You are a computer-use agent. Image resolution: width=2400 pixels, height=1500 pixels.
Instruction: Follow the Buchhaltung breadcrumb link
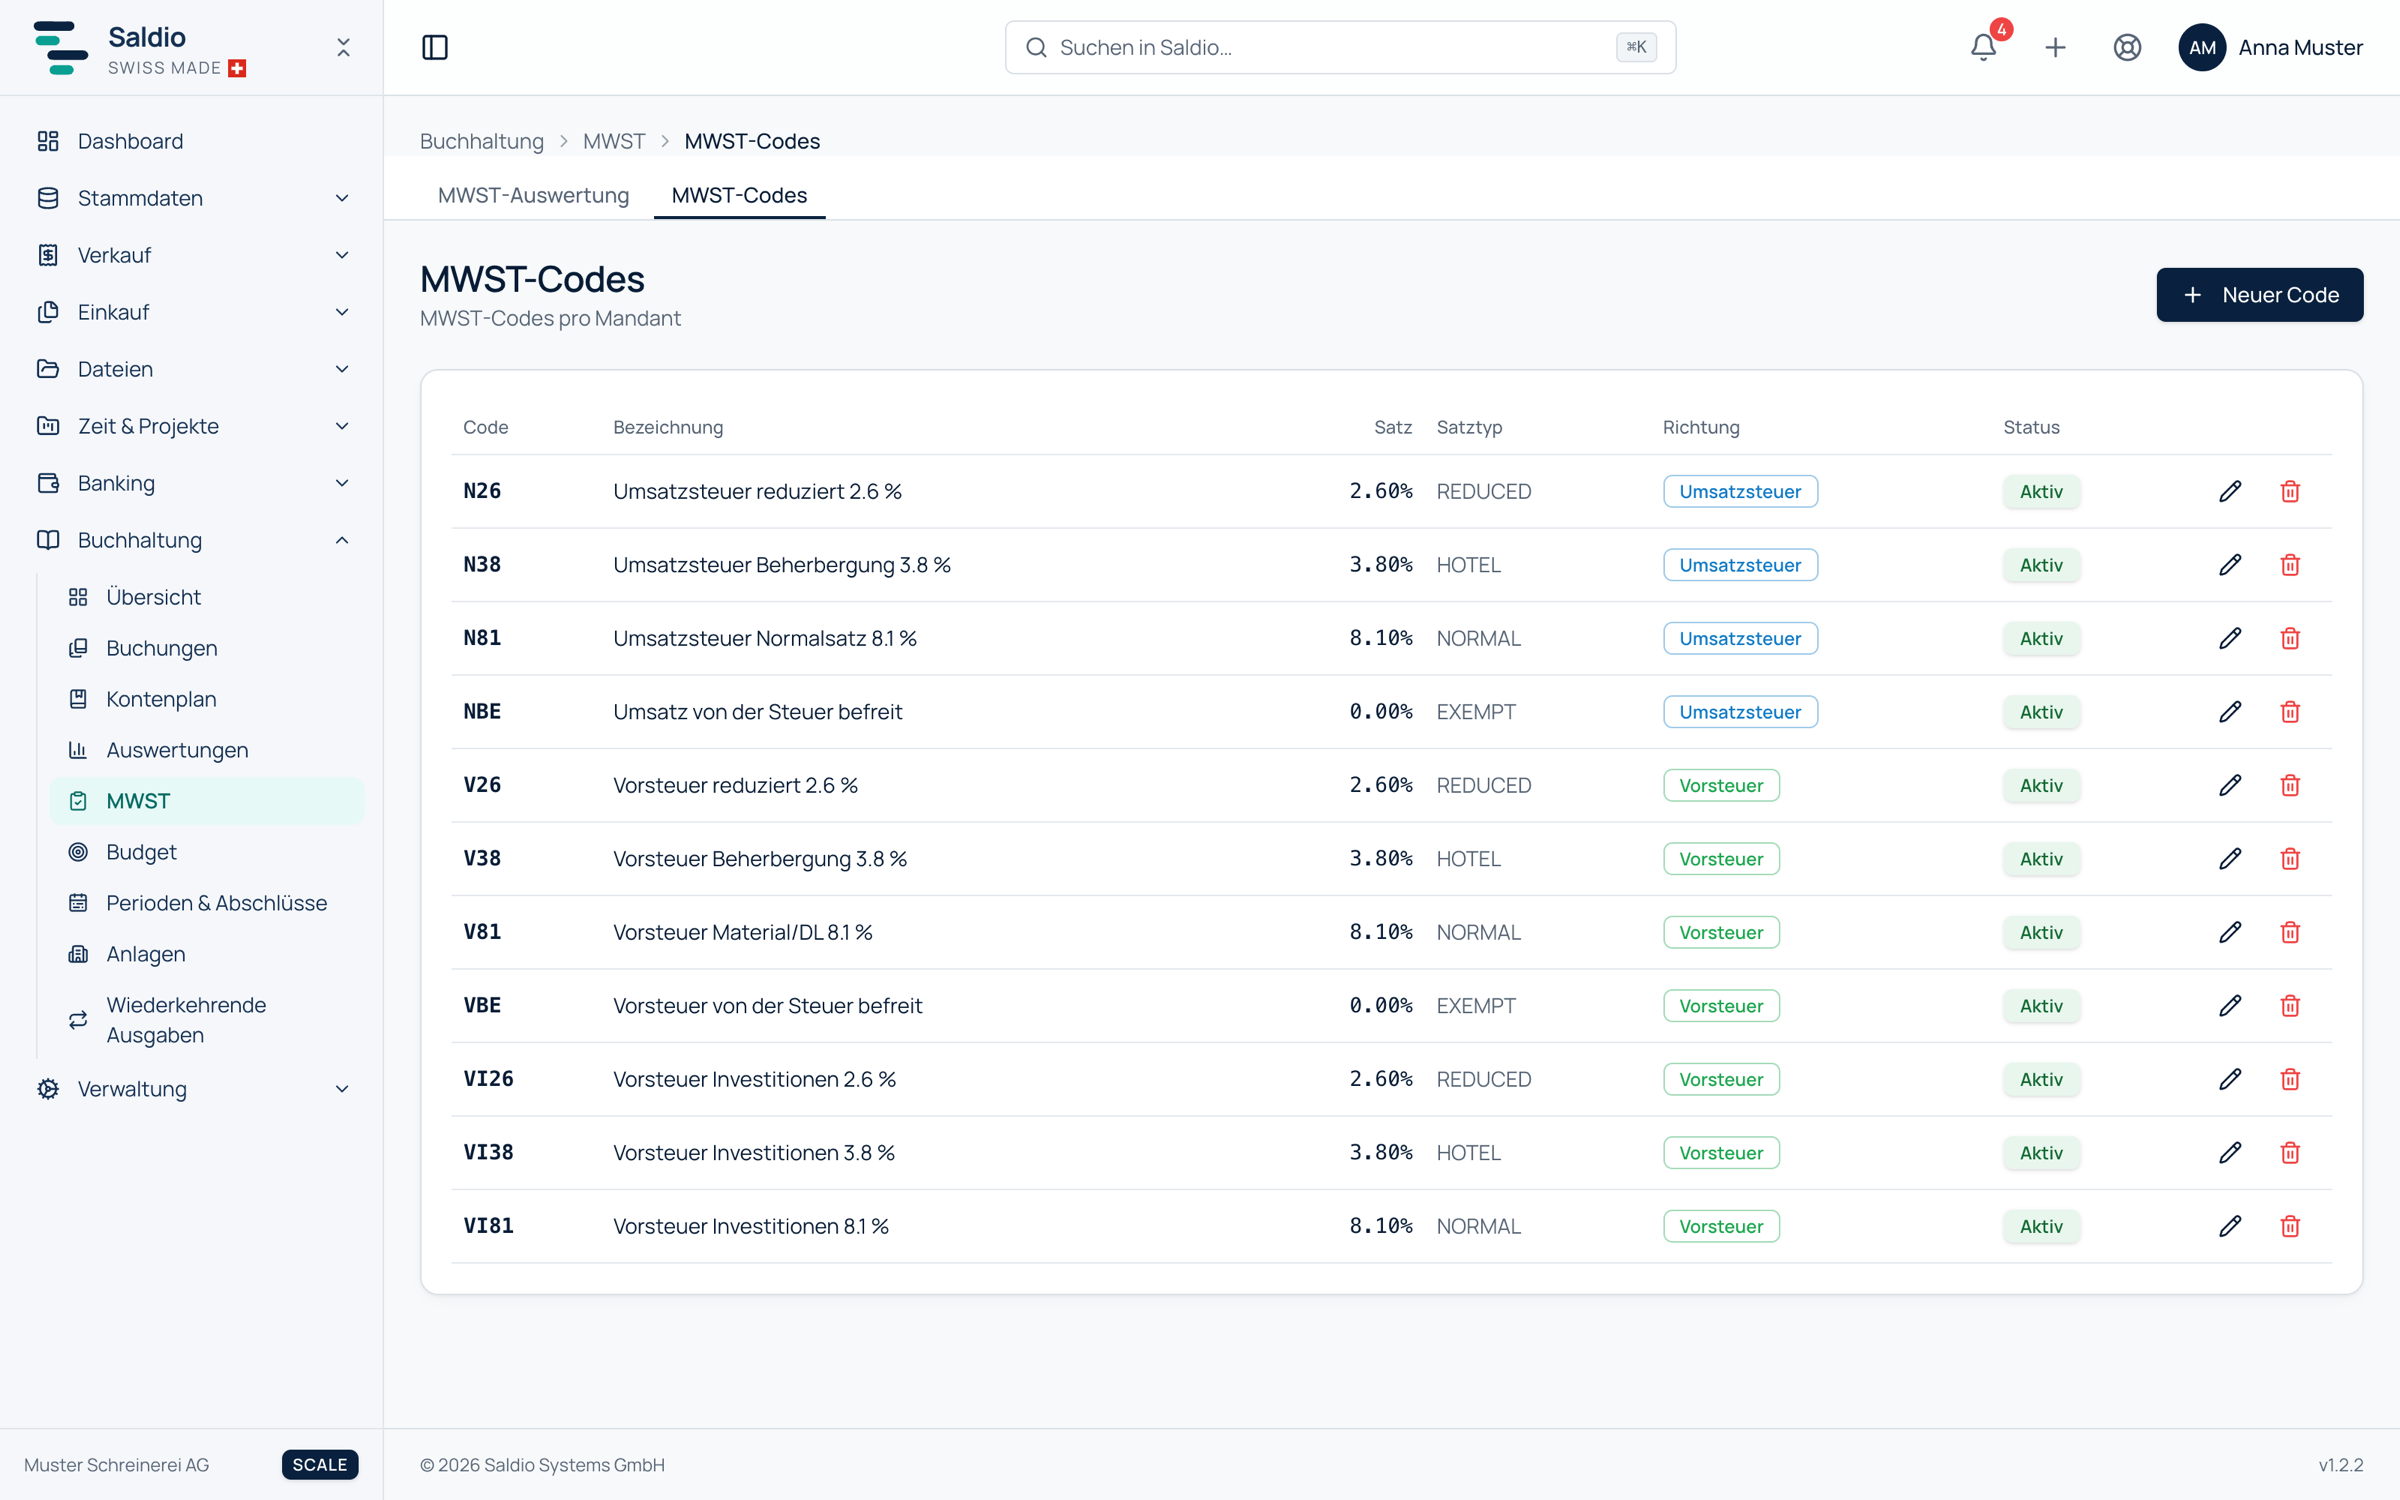[x=482, y=141]
